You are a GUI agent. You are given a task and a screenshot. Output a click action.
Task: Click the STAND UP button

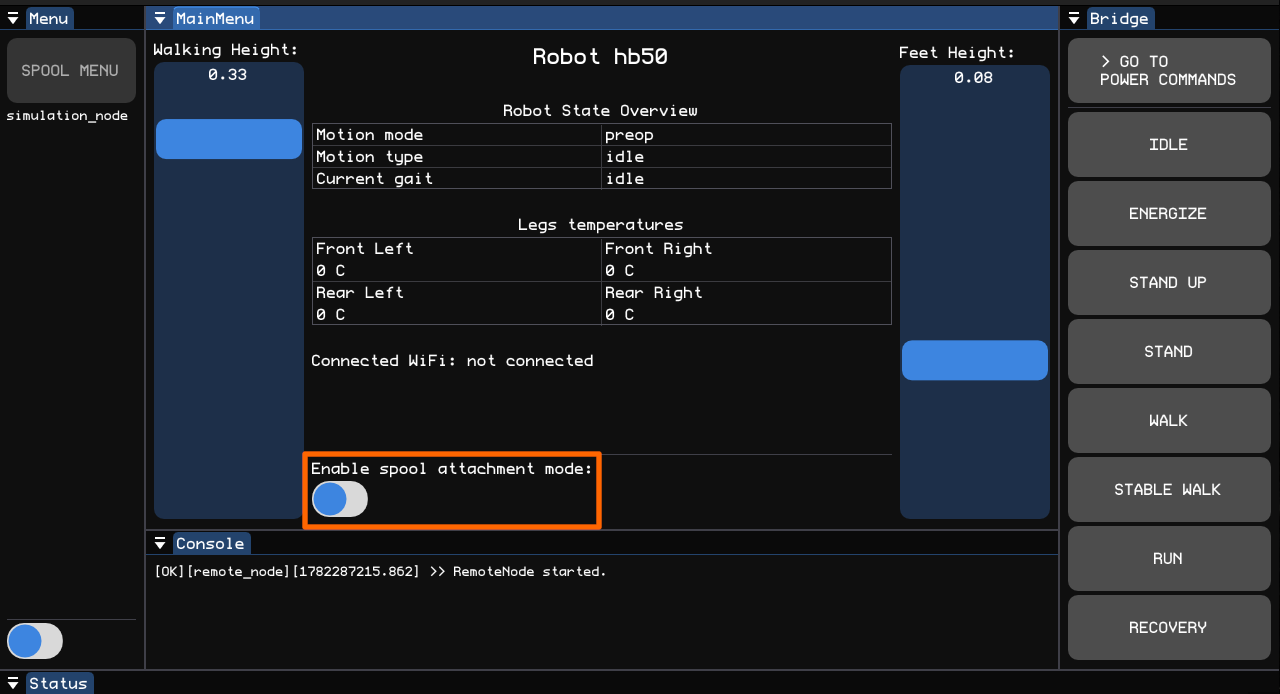pos(1168,282)
